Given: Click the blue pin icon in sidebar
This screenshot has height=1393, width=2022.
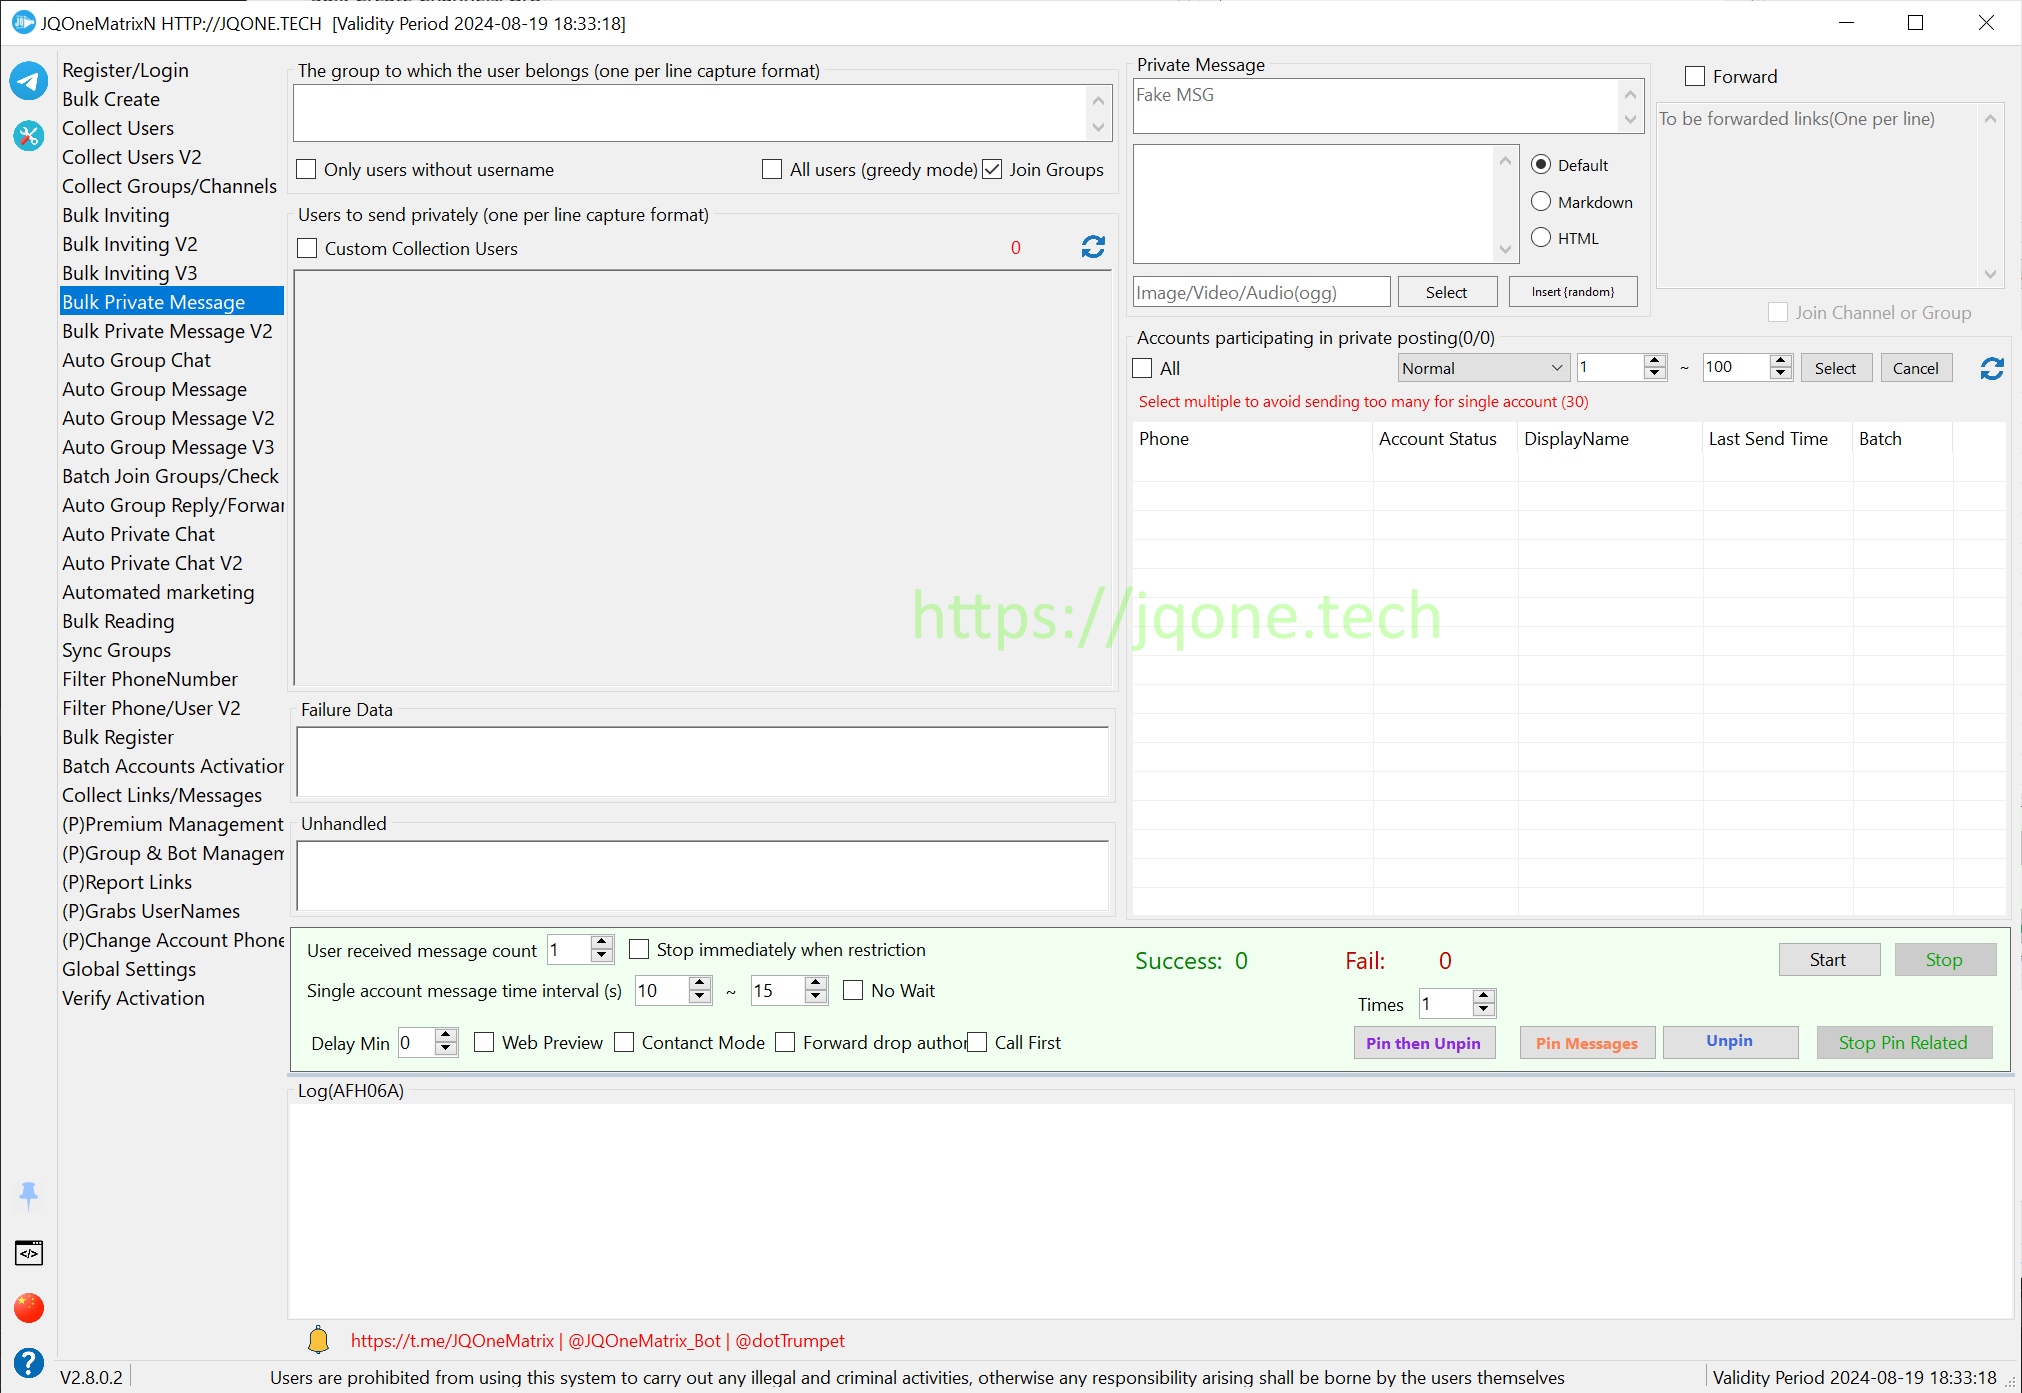Looking at the screenshot, I should [29, 1195].
